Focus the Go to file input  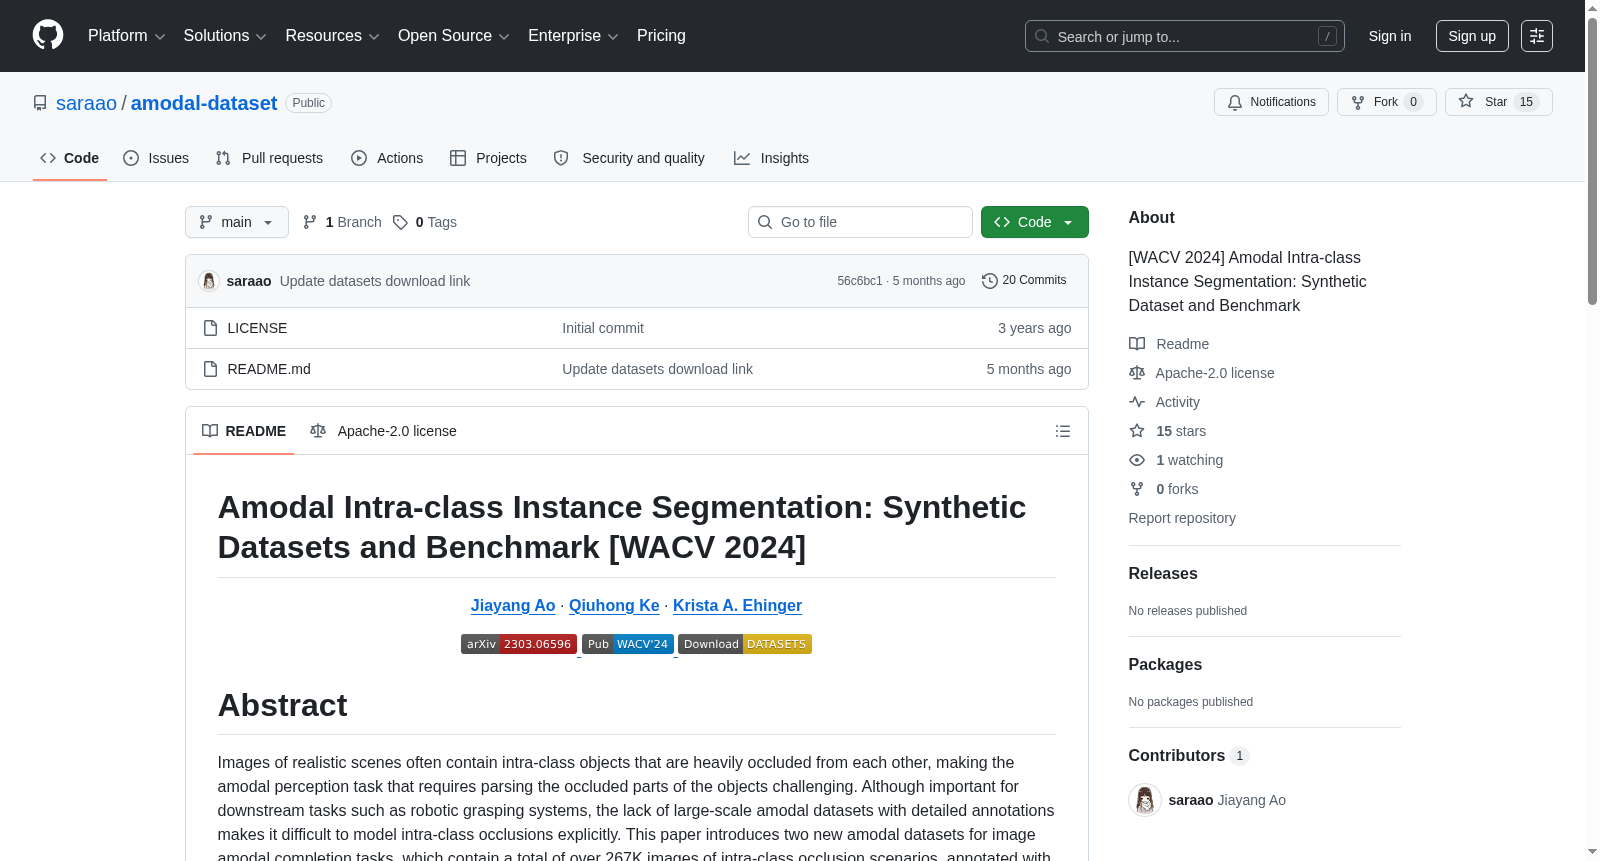pos(860,222)
